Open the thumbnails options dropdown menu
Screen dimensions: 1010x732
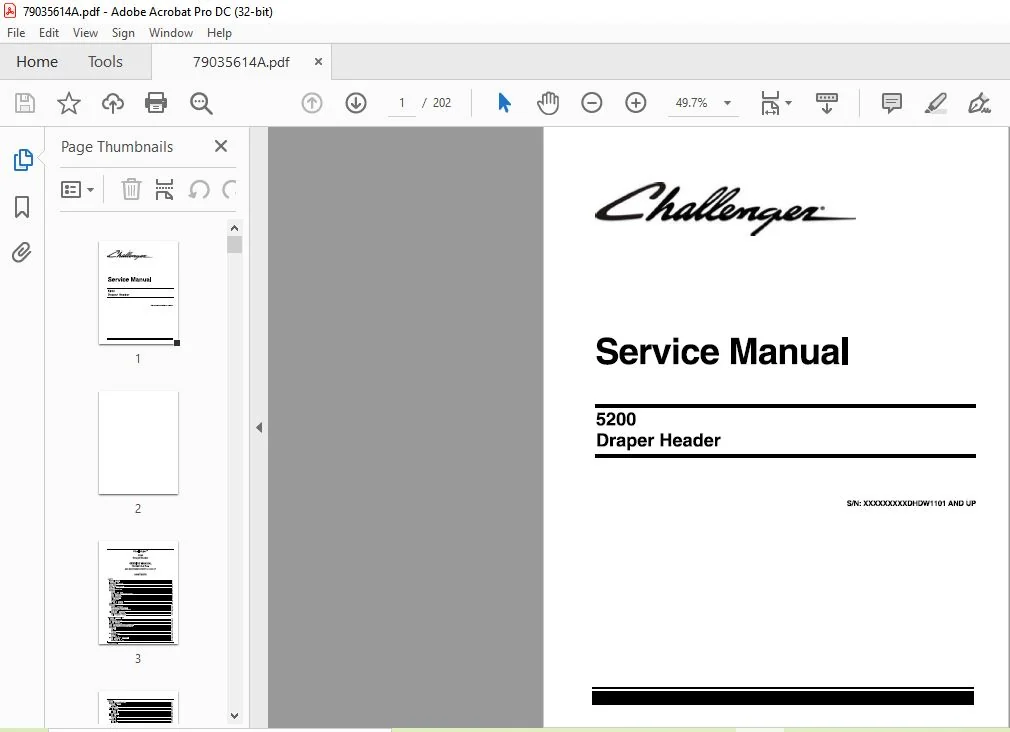(x=77, y=189)
